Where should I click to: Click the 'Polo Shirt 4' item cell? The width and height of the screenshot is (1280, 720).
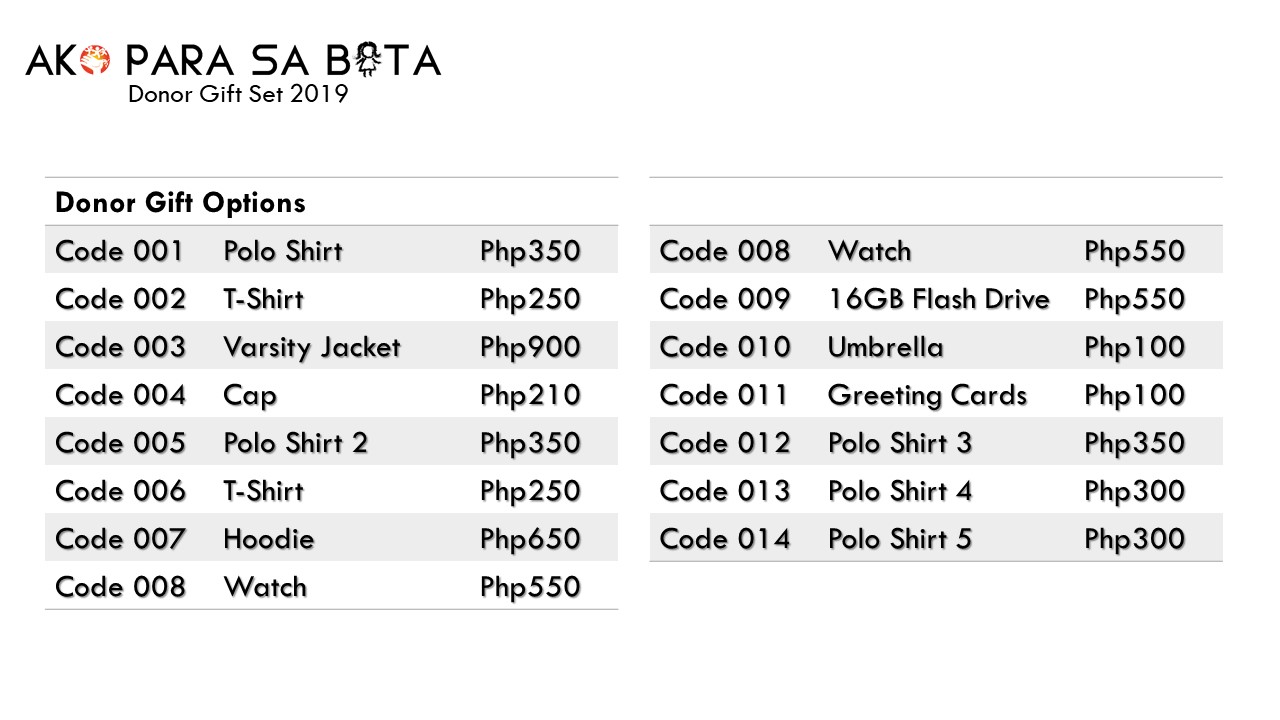(899, 491)
